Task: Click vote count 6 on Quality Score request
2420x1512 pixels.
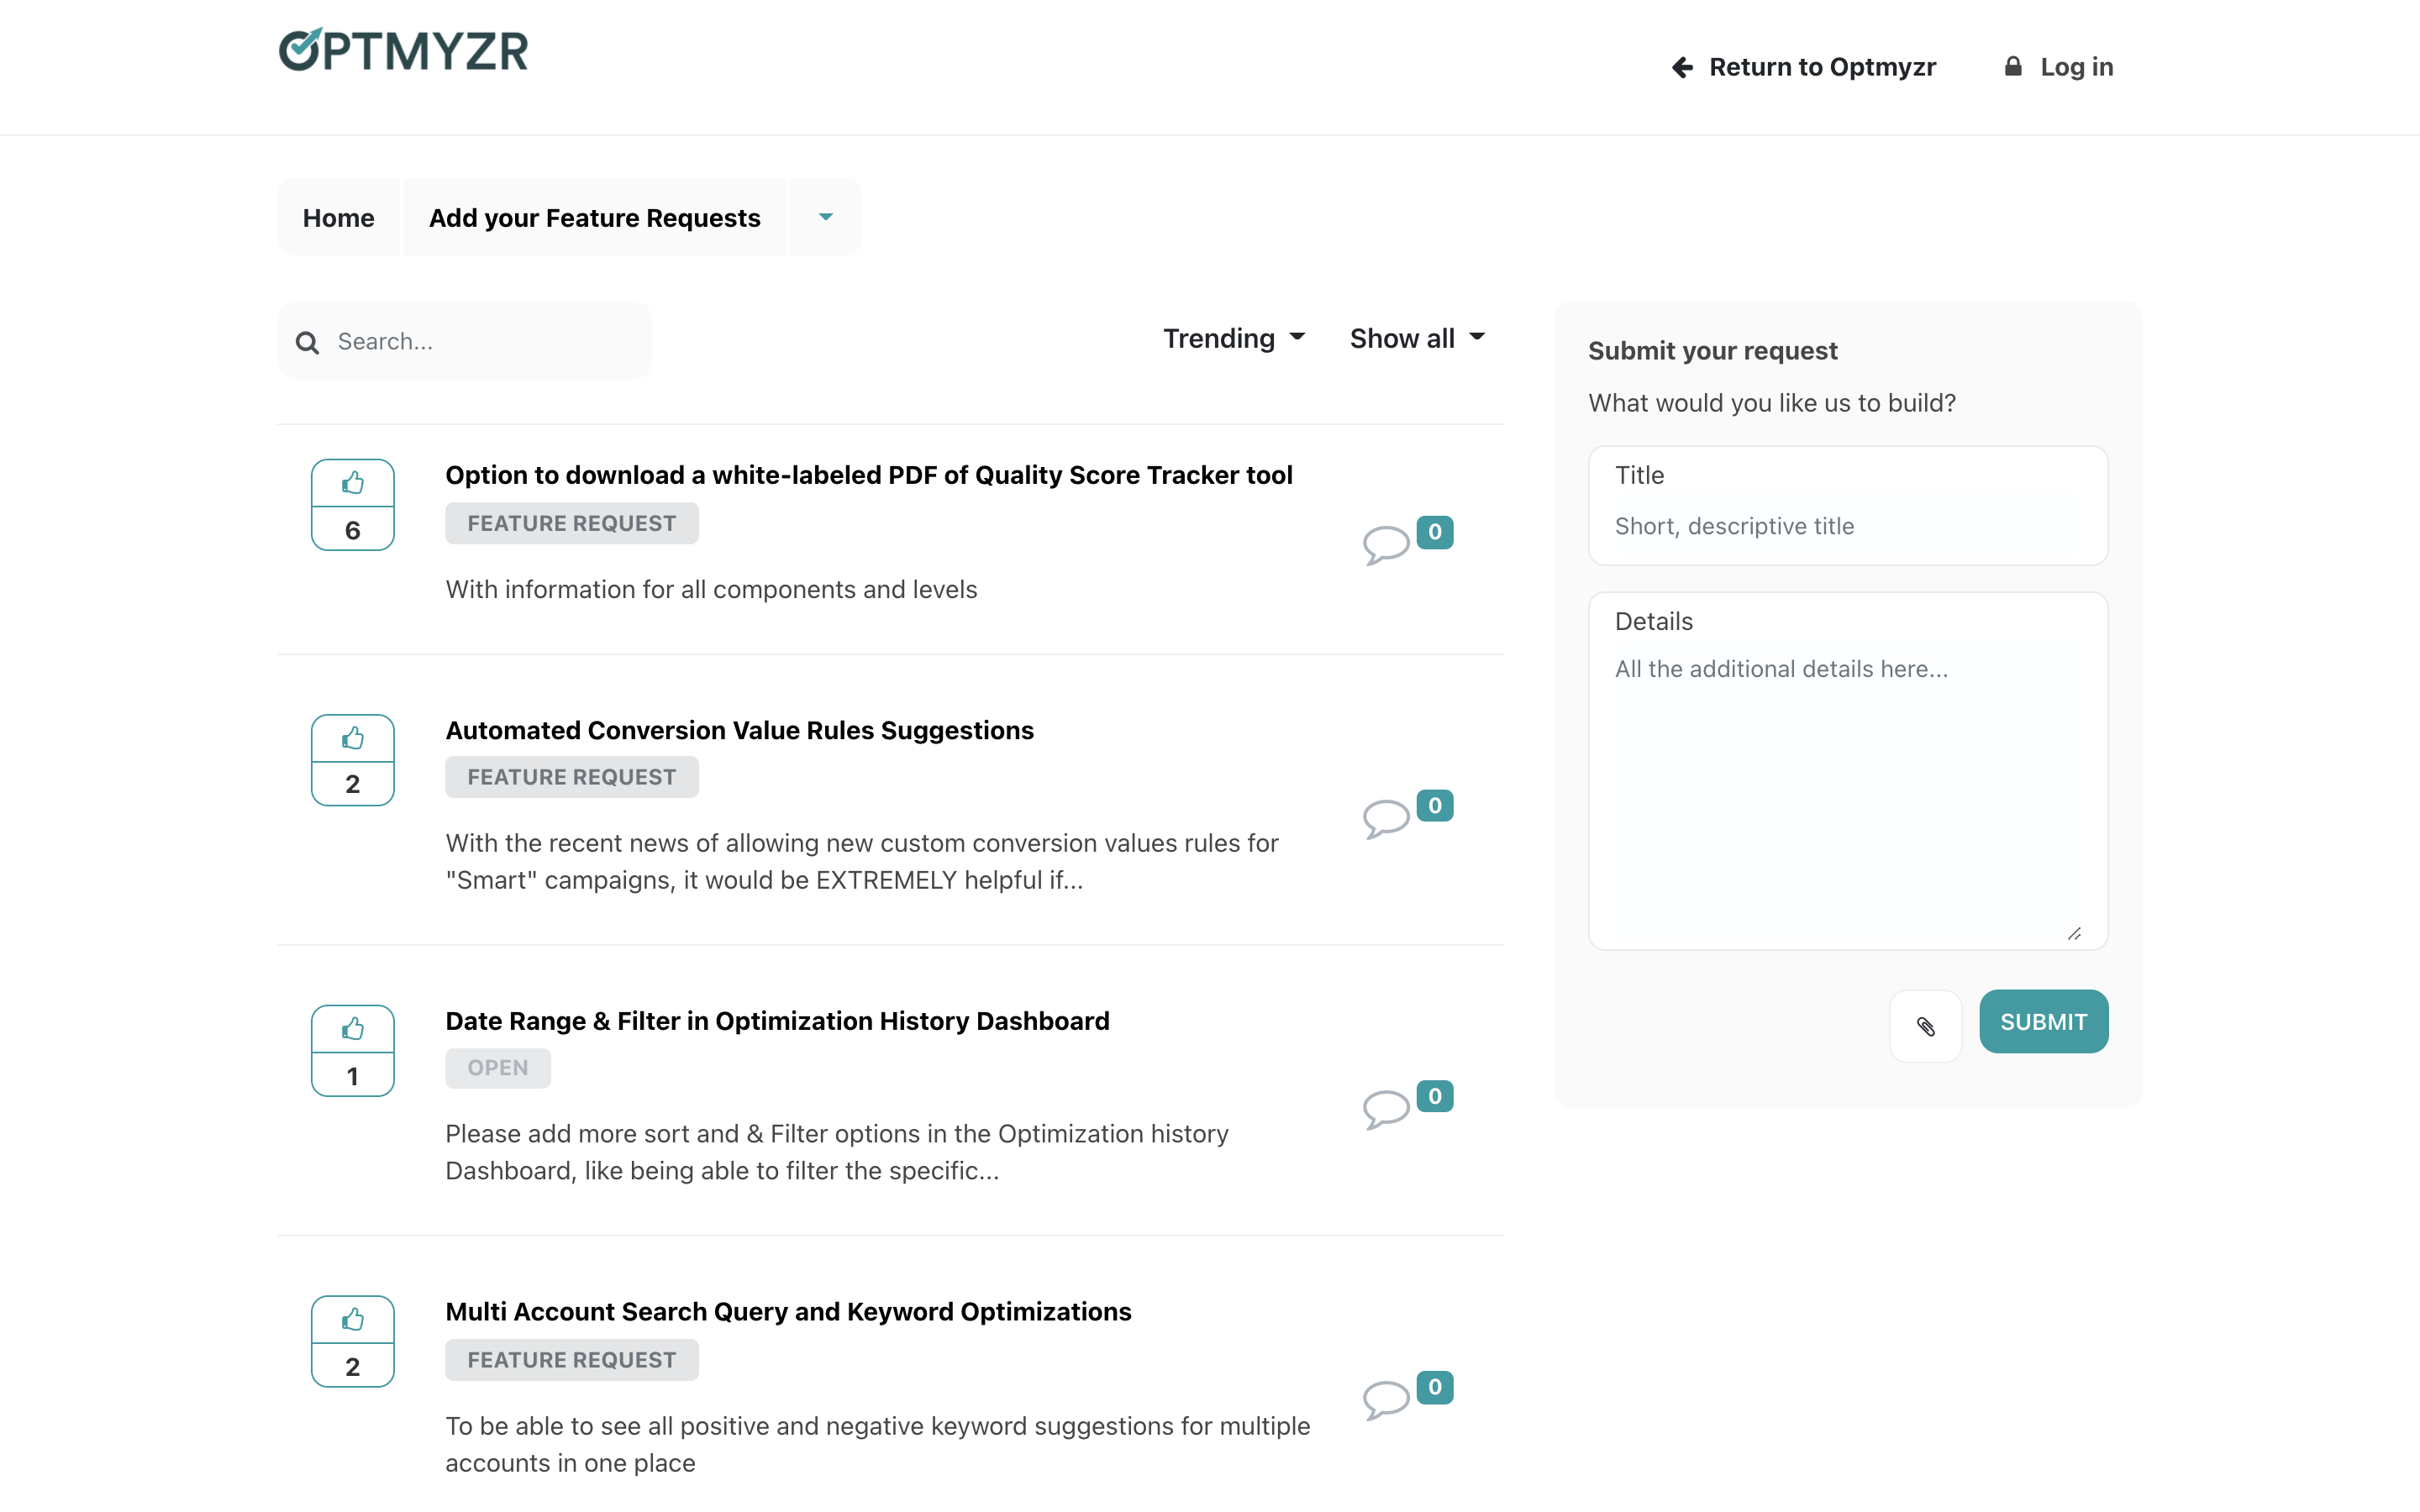Action: coord(353,530)
